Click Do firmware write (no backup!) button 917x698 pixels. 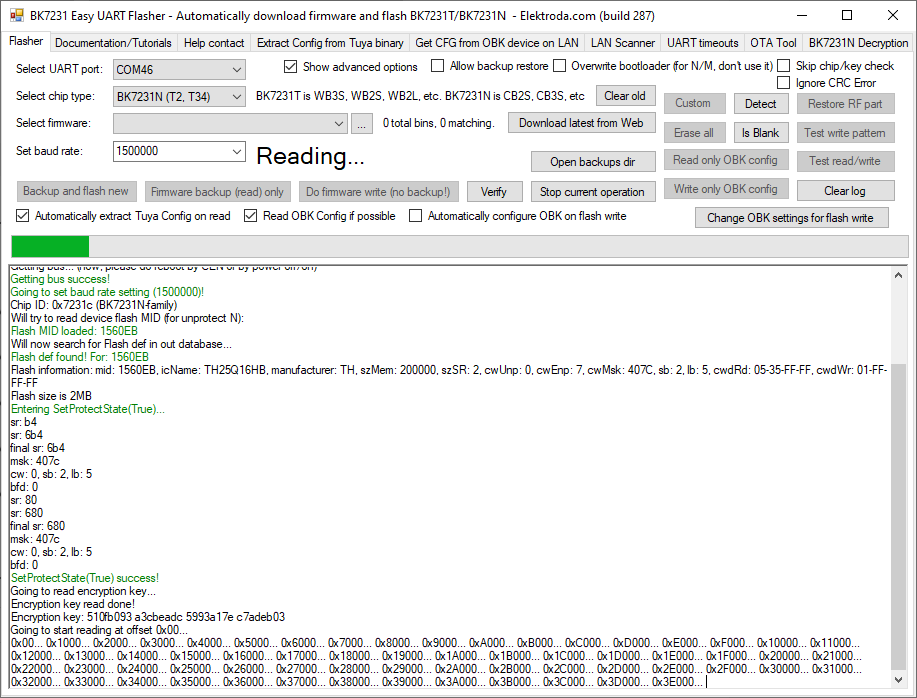[378, 192]
